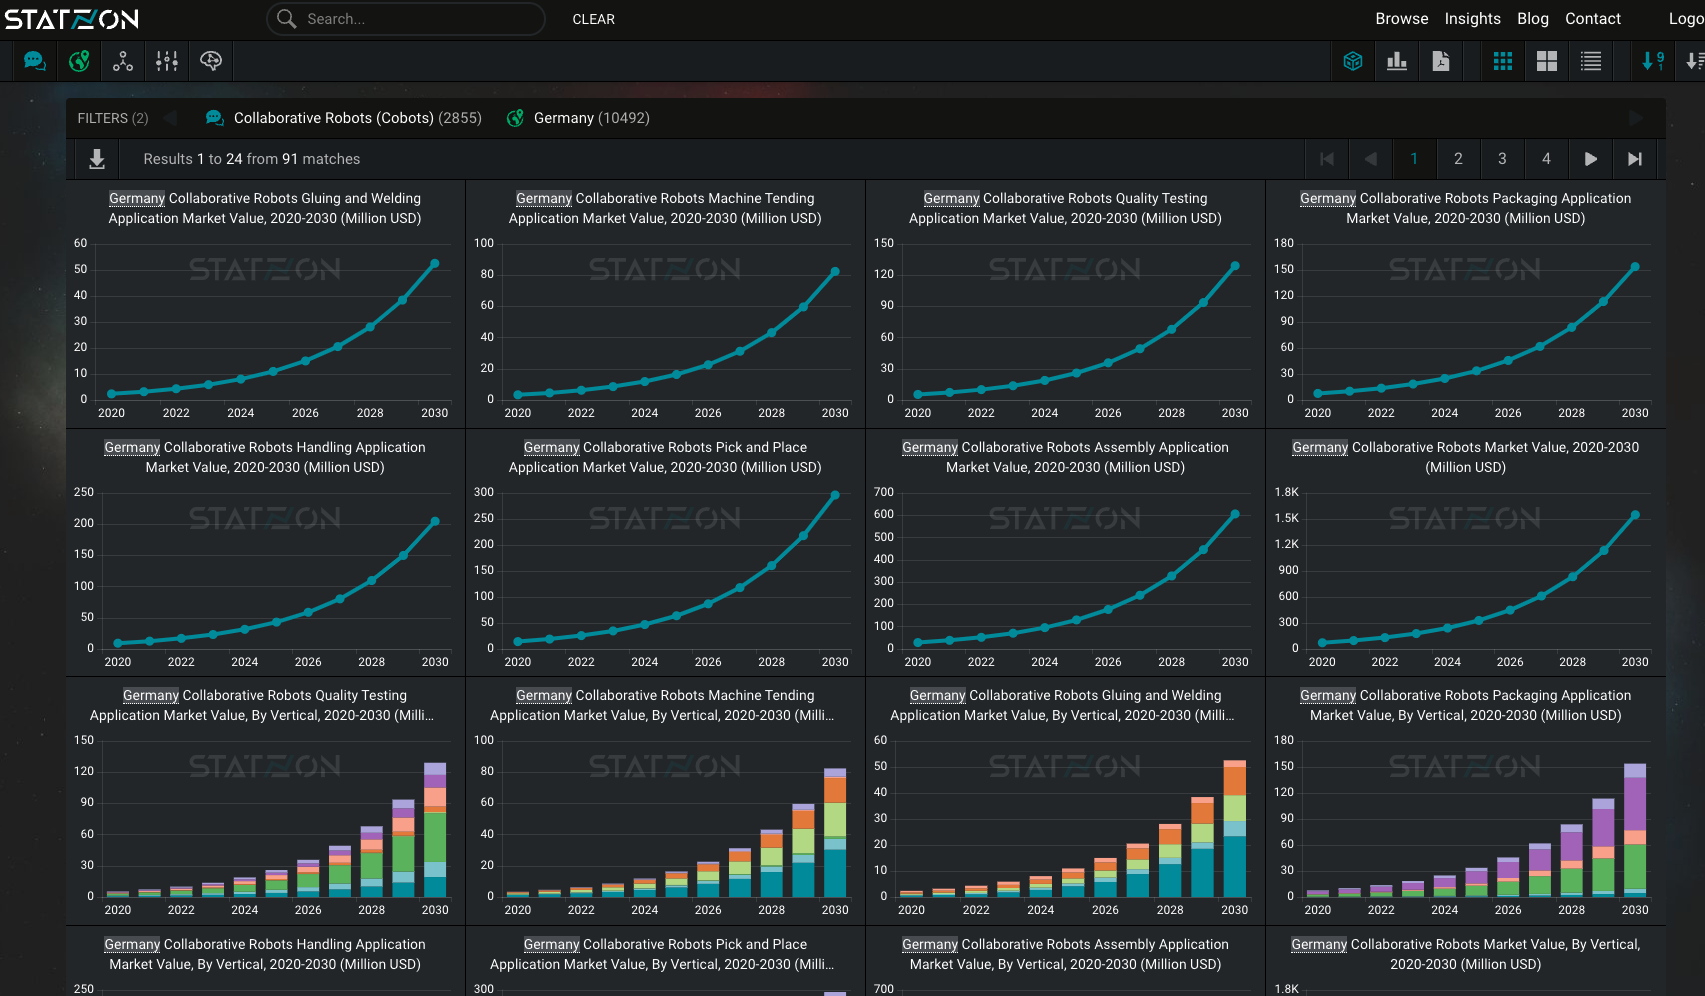This screenshot has width=1705, height=996.
Task: Collapse the filters with the left arrow
Action: tap(170, 118)
